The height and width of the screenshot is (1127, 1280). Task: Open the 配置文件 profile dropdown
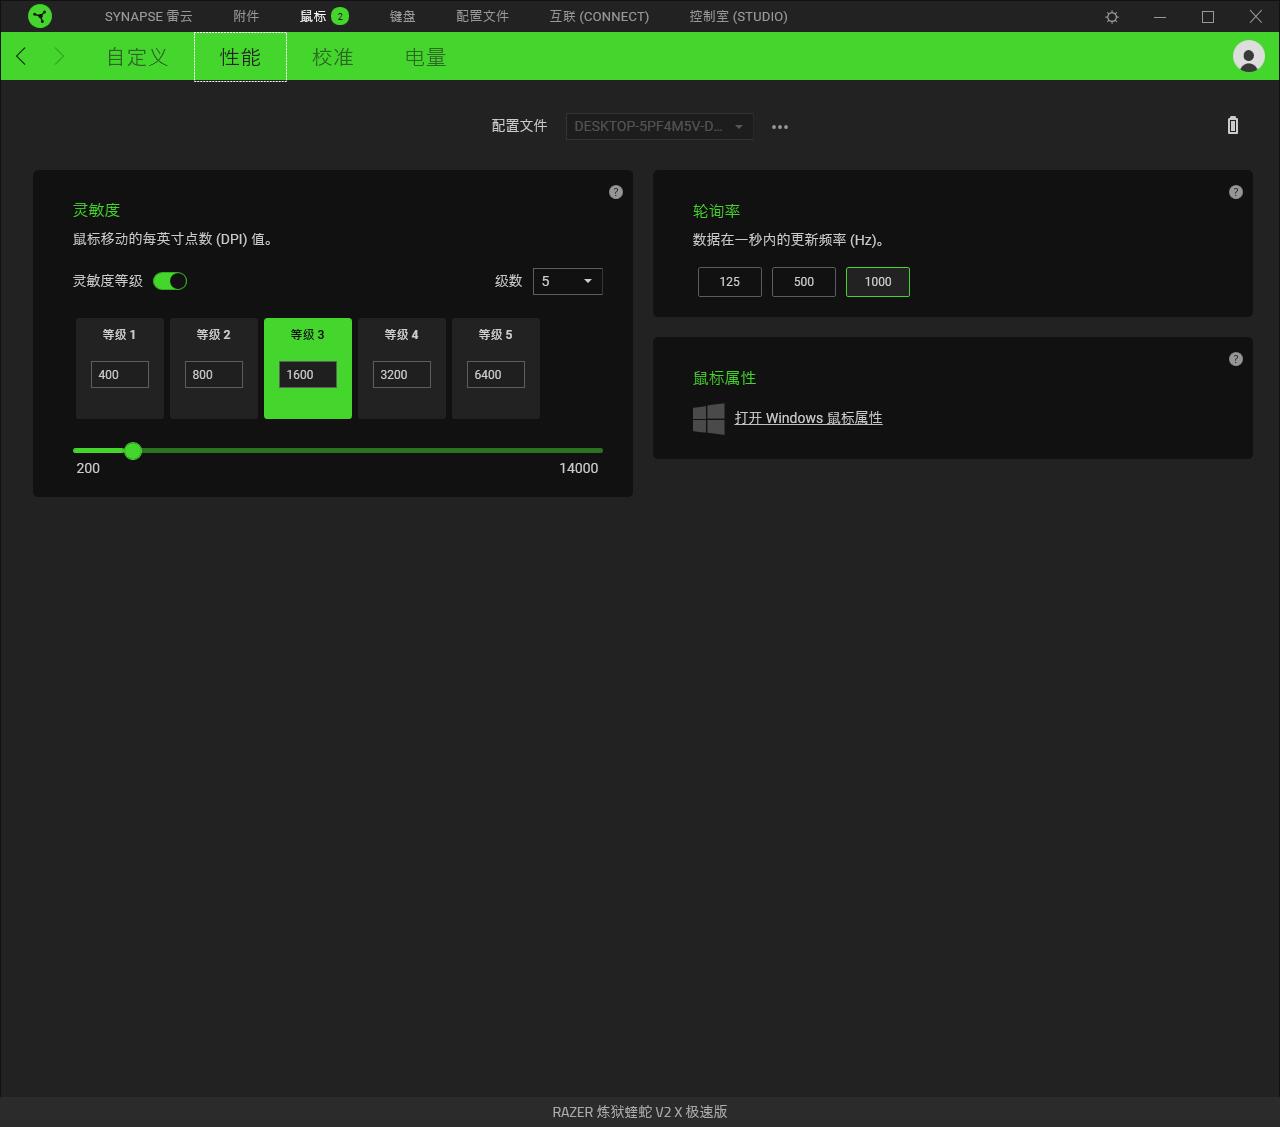(x=660, y=126)
